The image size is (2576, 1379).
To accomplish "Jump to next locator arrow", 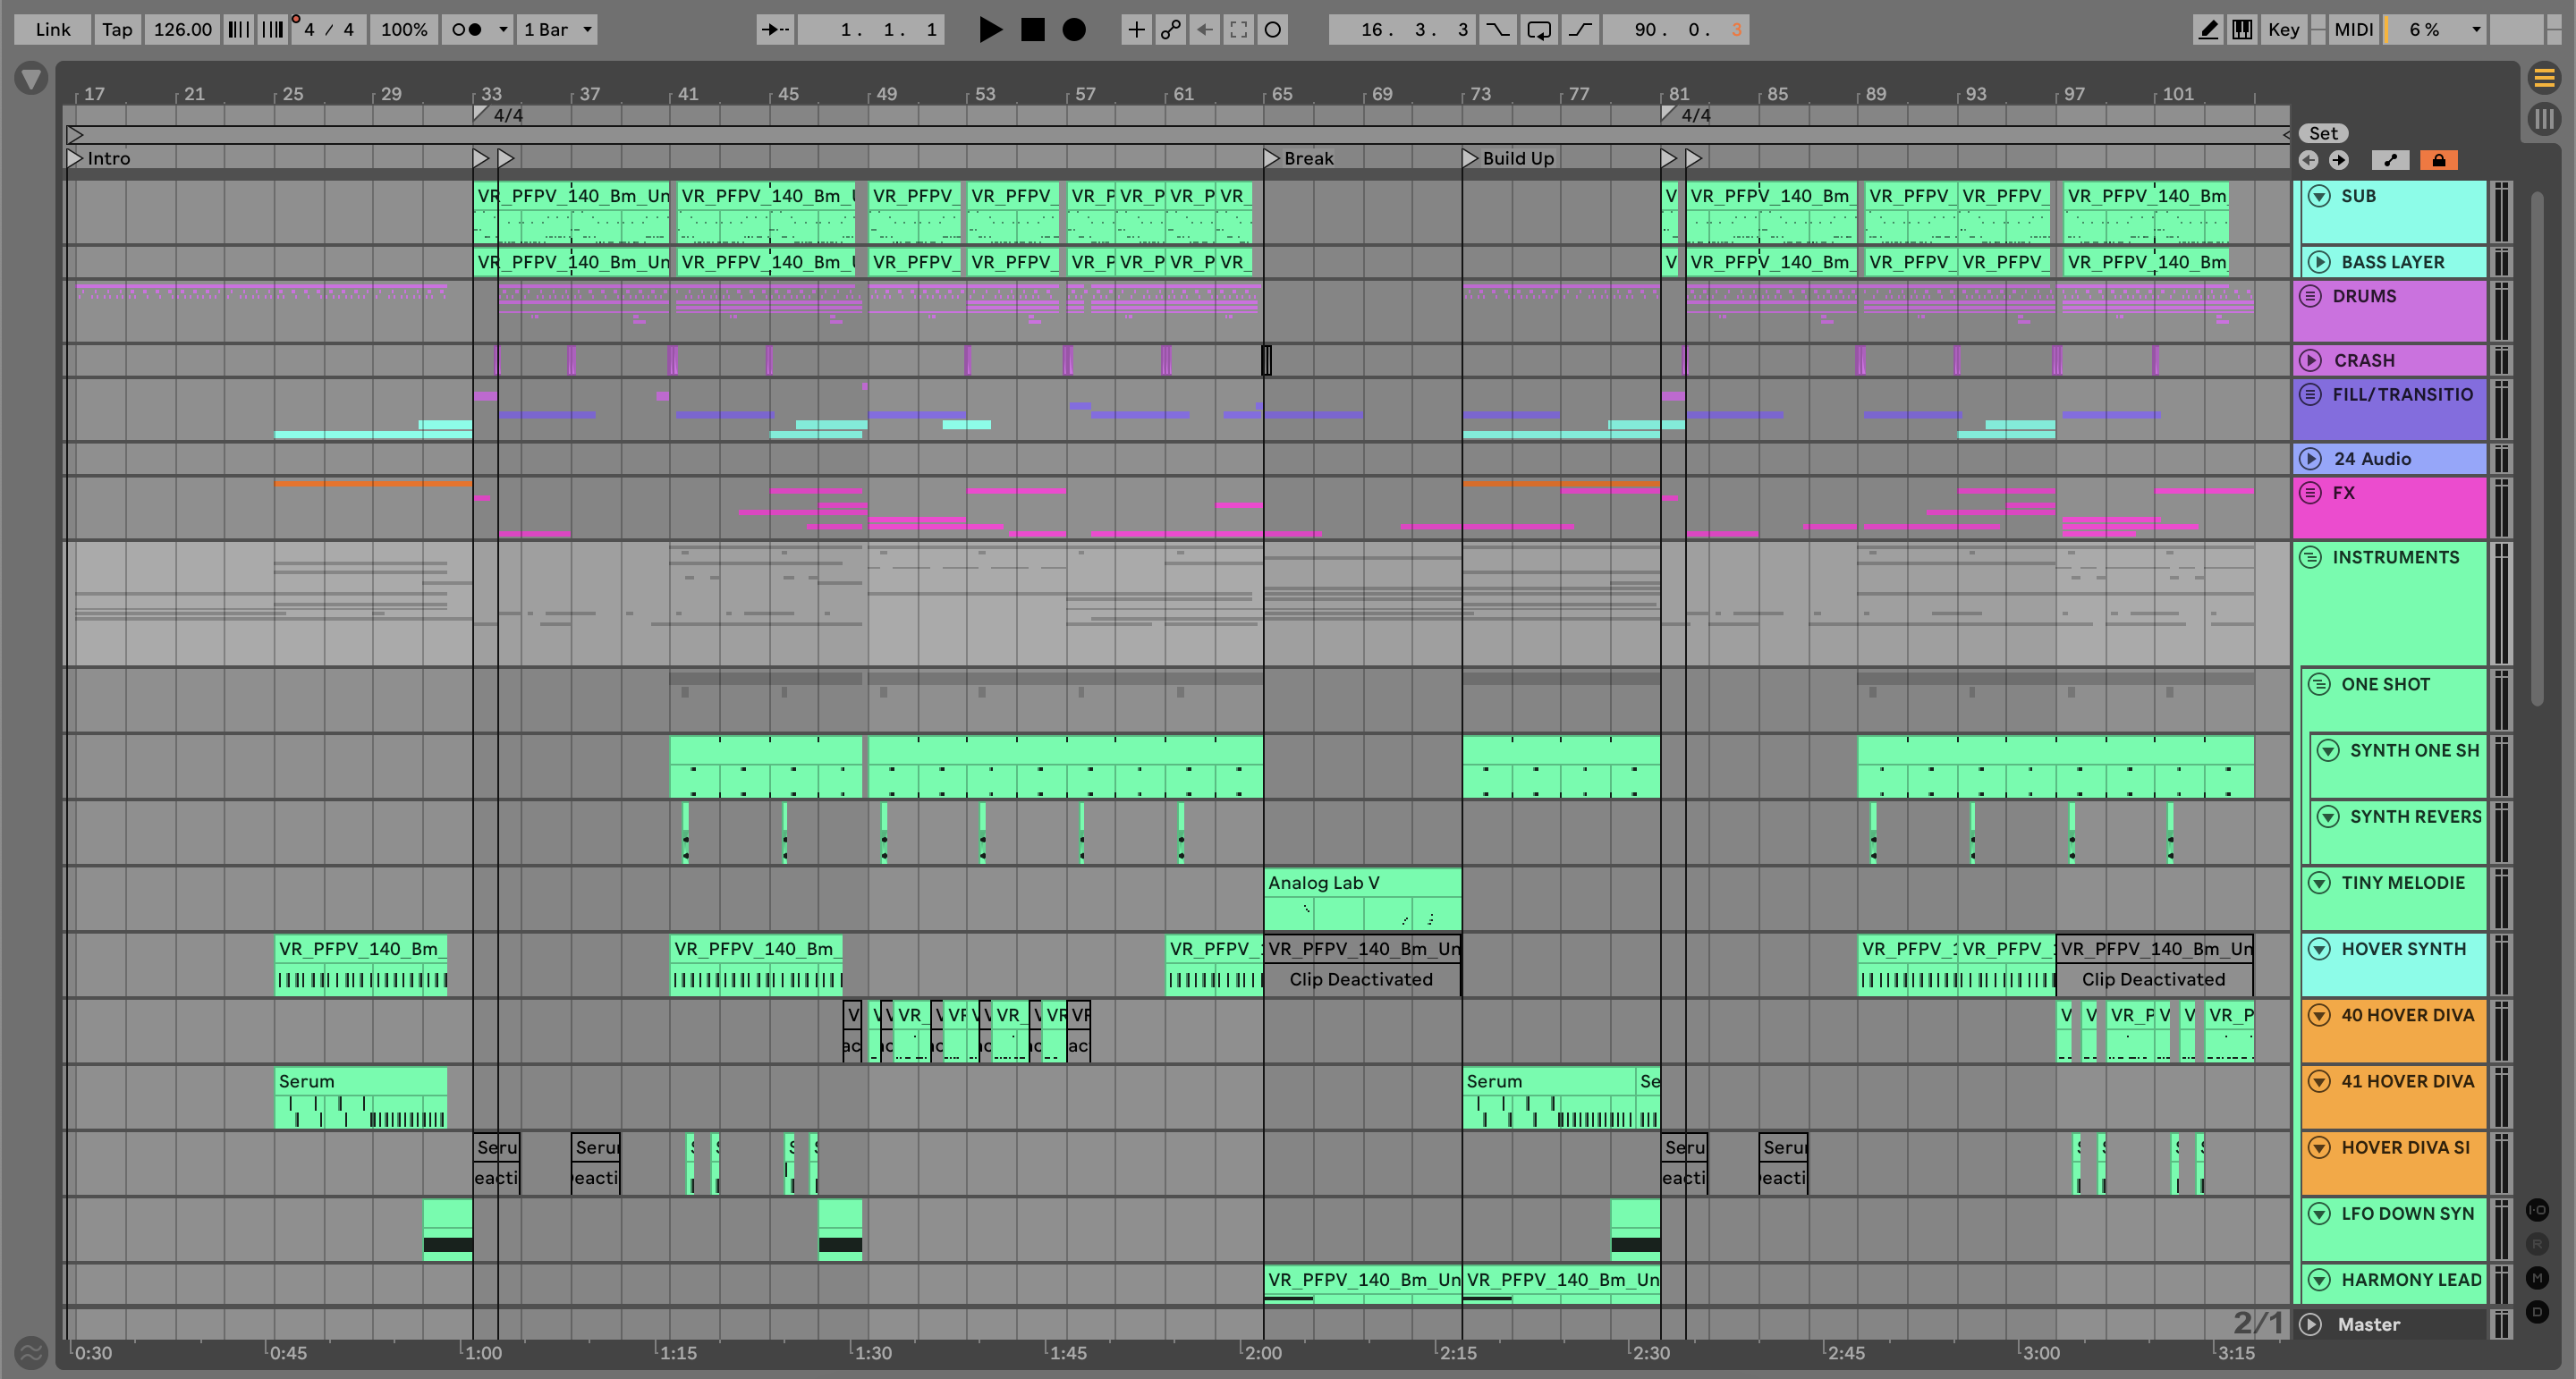I will [x=2338, y=160].
